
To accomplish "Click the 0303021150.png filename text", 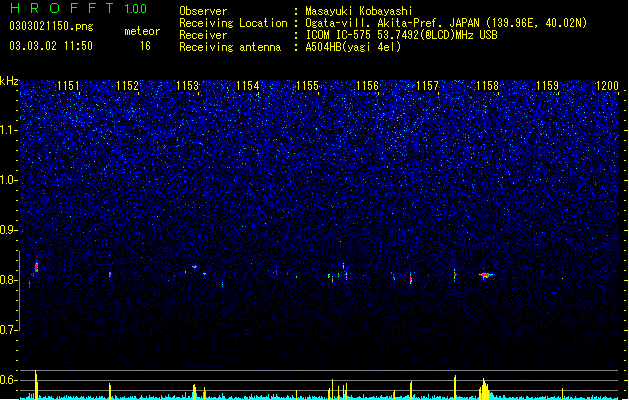I will [x=51, y=26].
